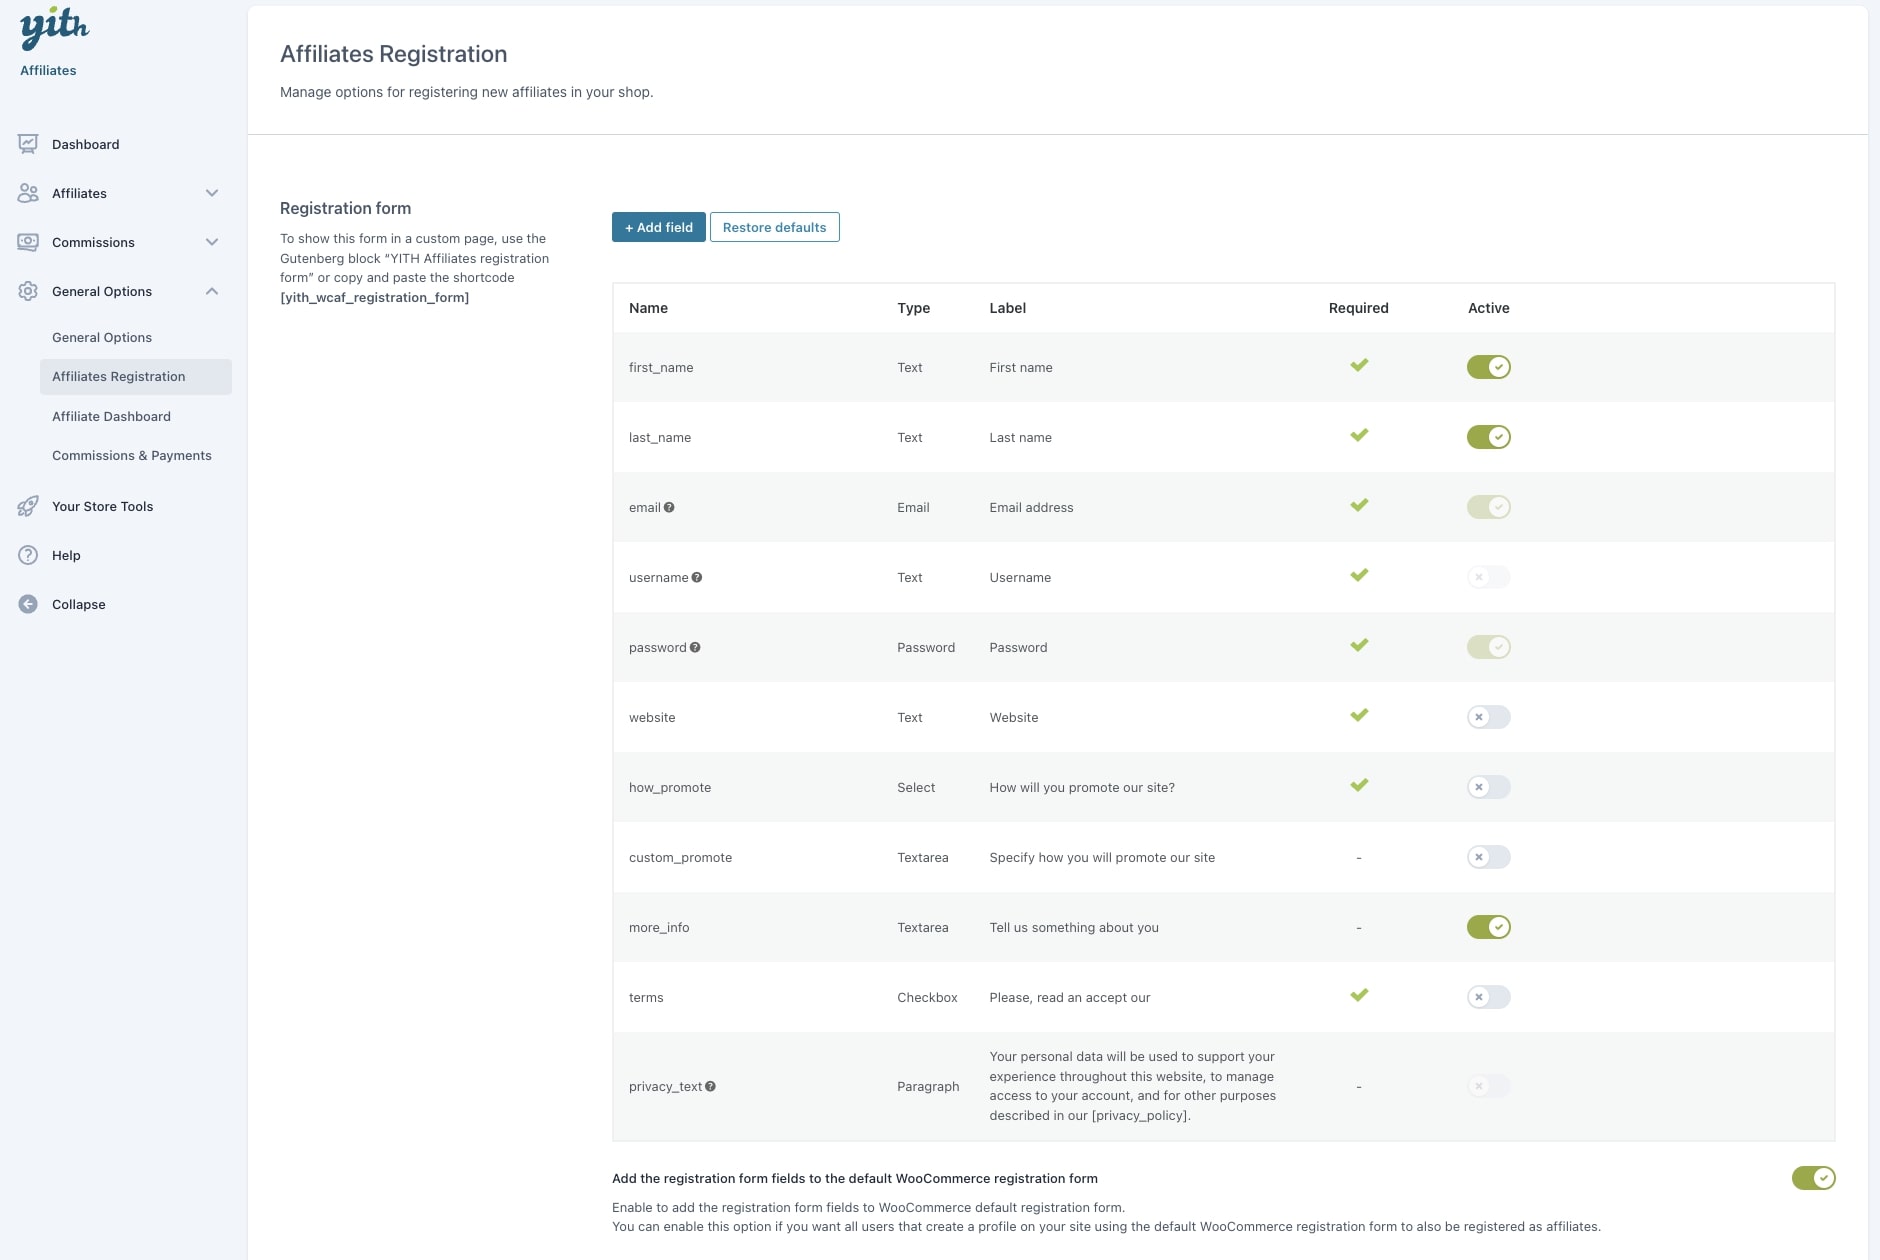
Task: Click the 'Checkbox' type in terms row
Action: coord(927,997)
